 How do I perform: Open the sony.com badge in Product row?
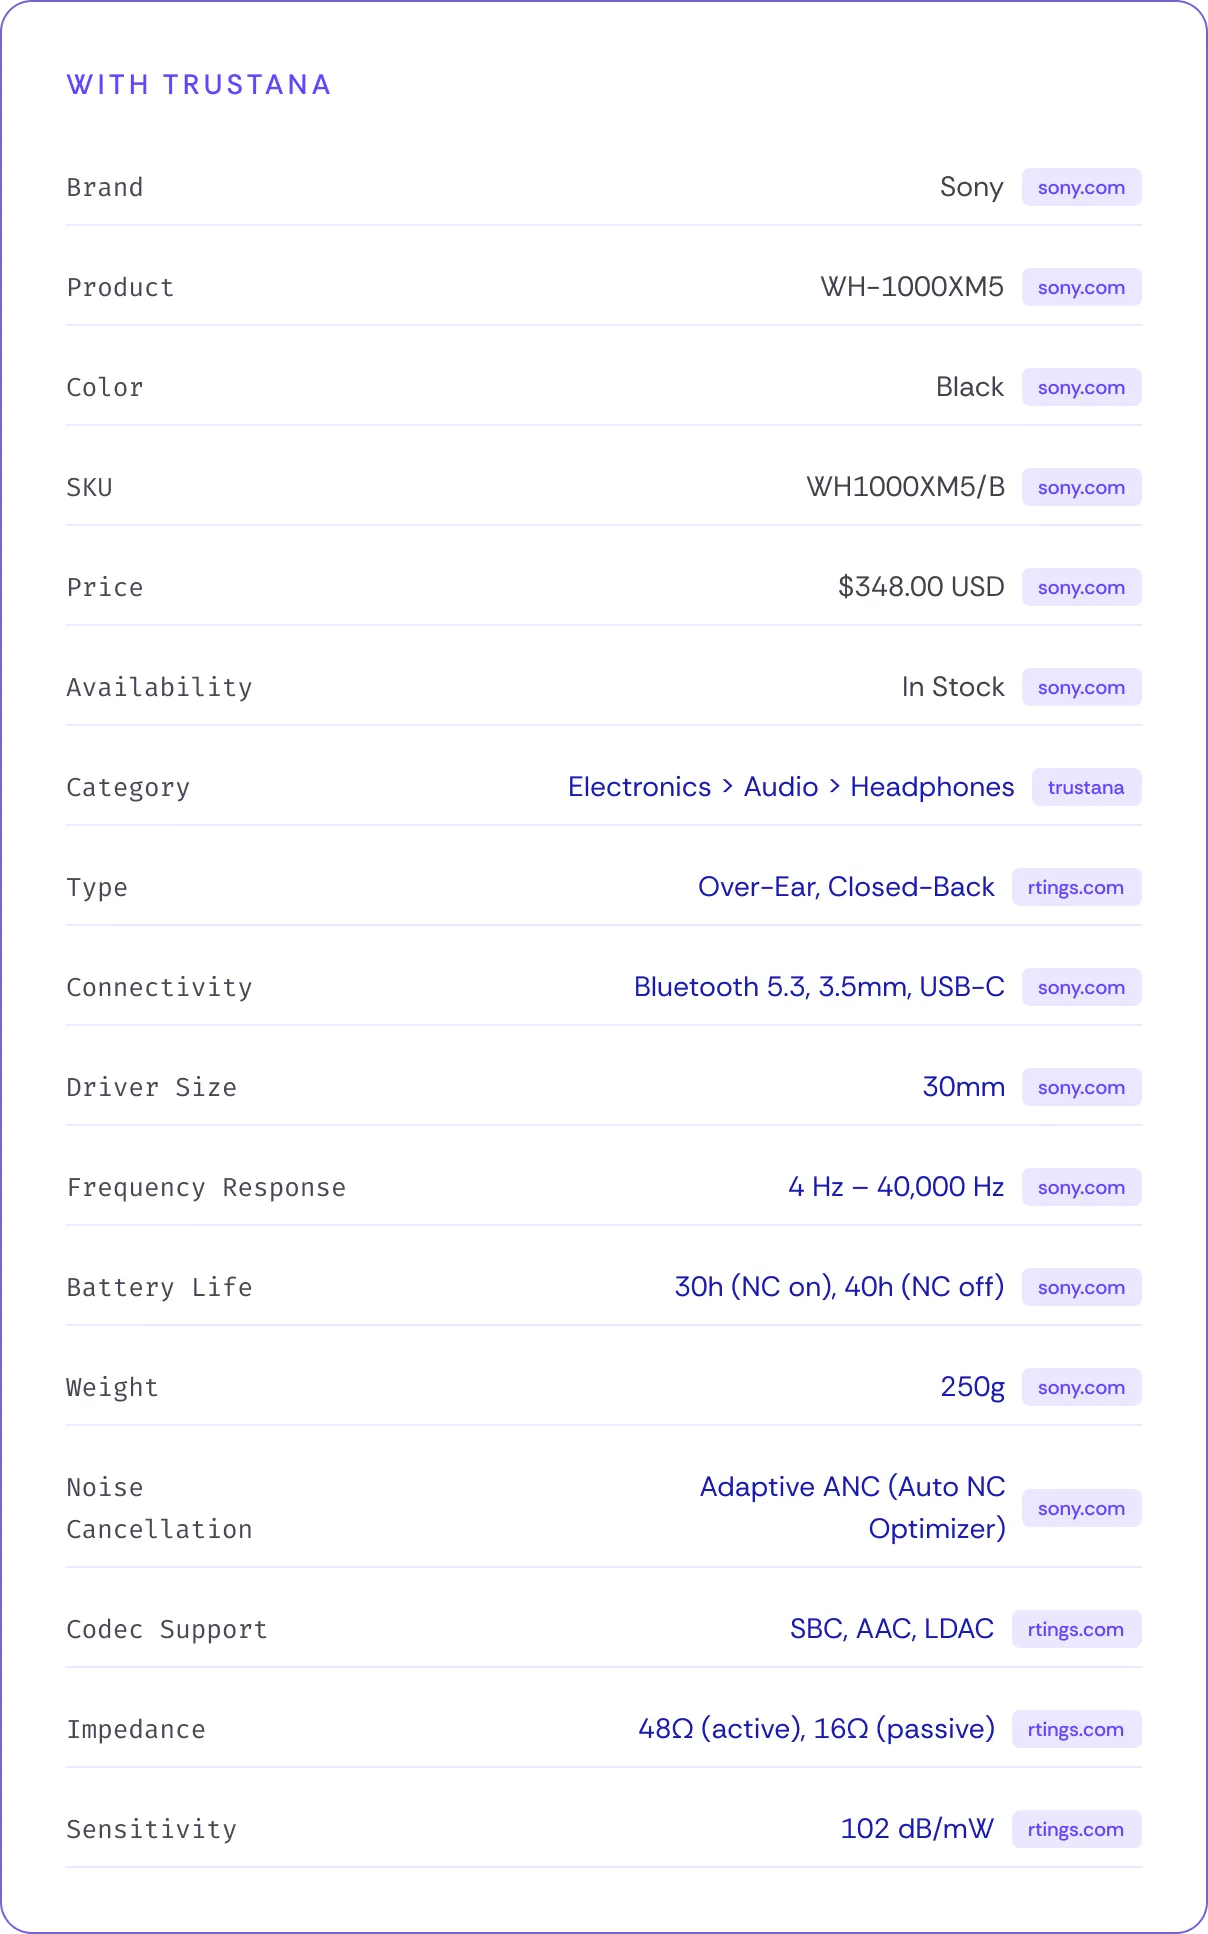pyautogui.click(x=1081, y=288)
